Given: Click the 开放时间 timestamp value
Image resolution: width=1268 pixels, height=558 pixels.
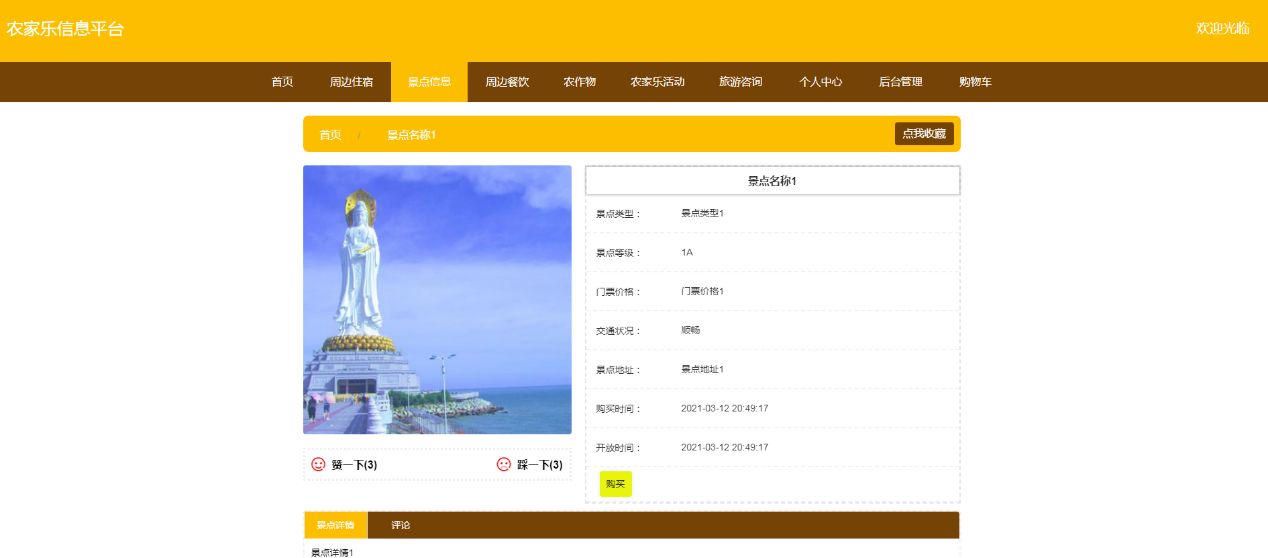Looking at the screenshot, I should (x=725, y=447).
